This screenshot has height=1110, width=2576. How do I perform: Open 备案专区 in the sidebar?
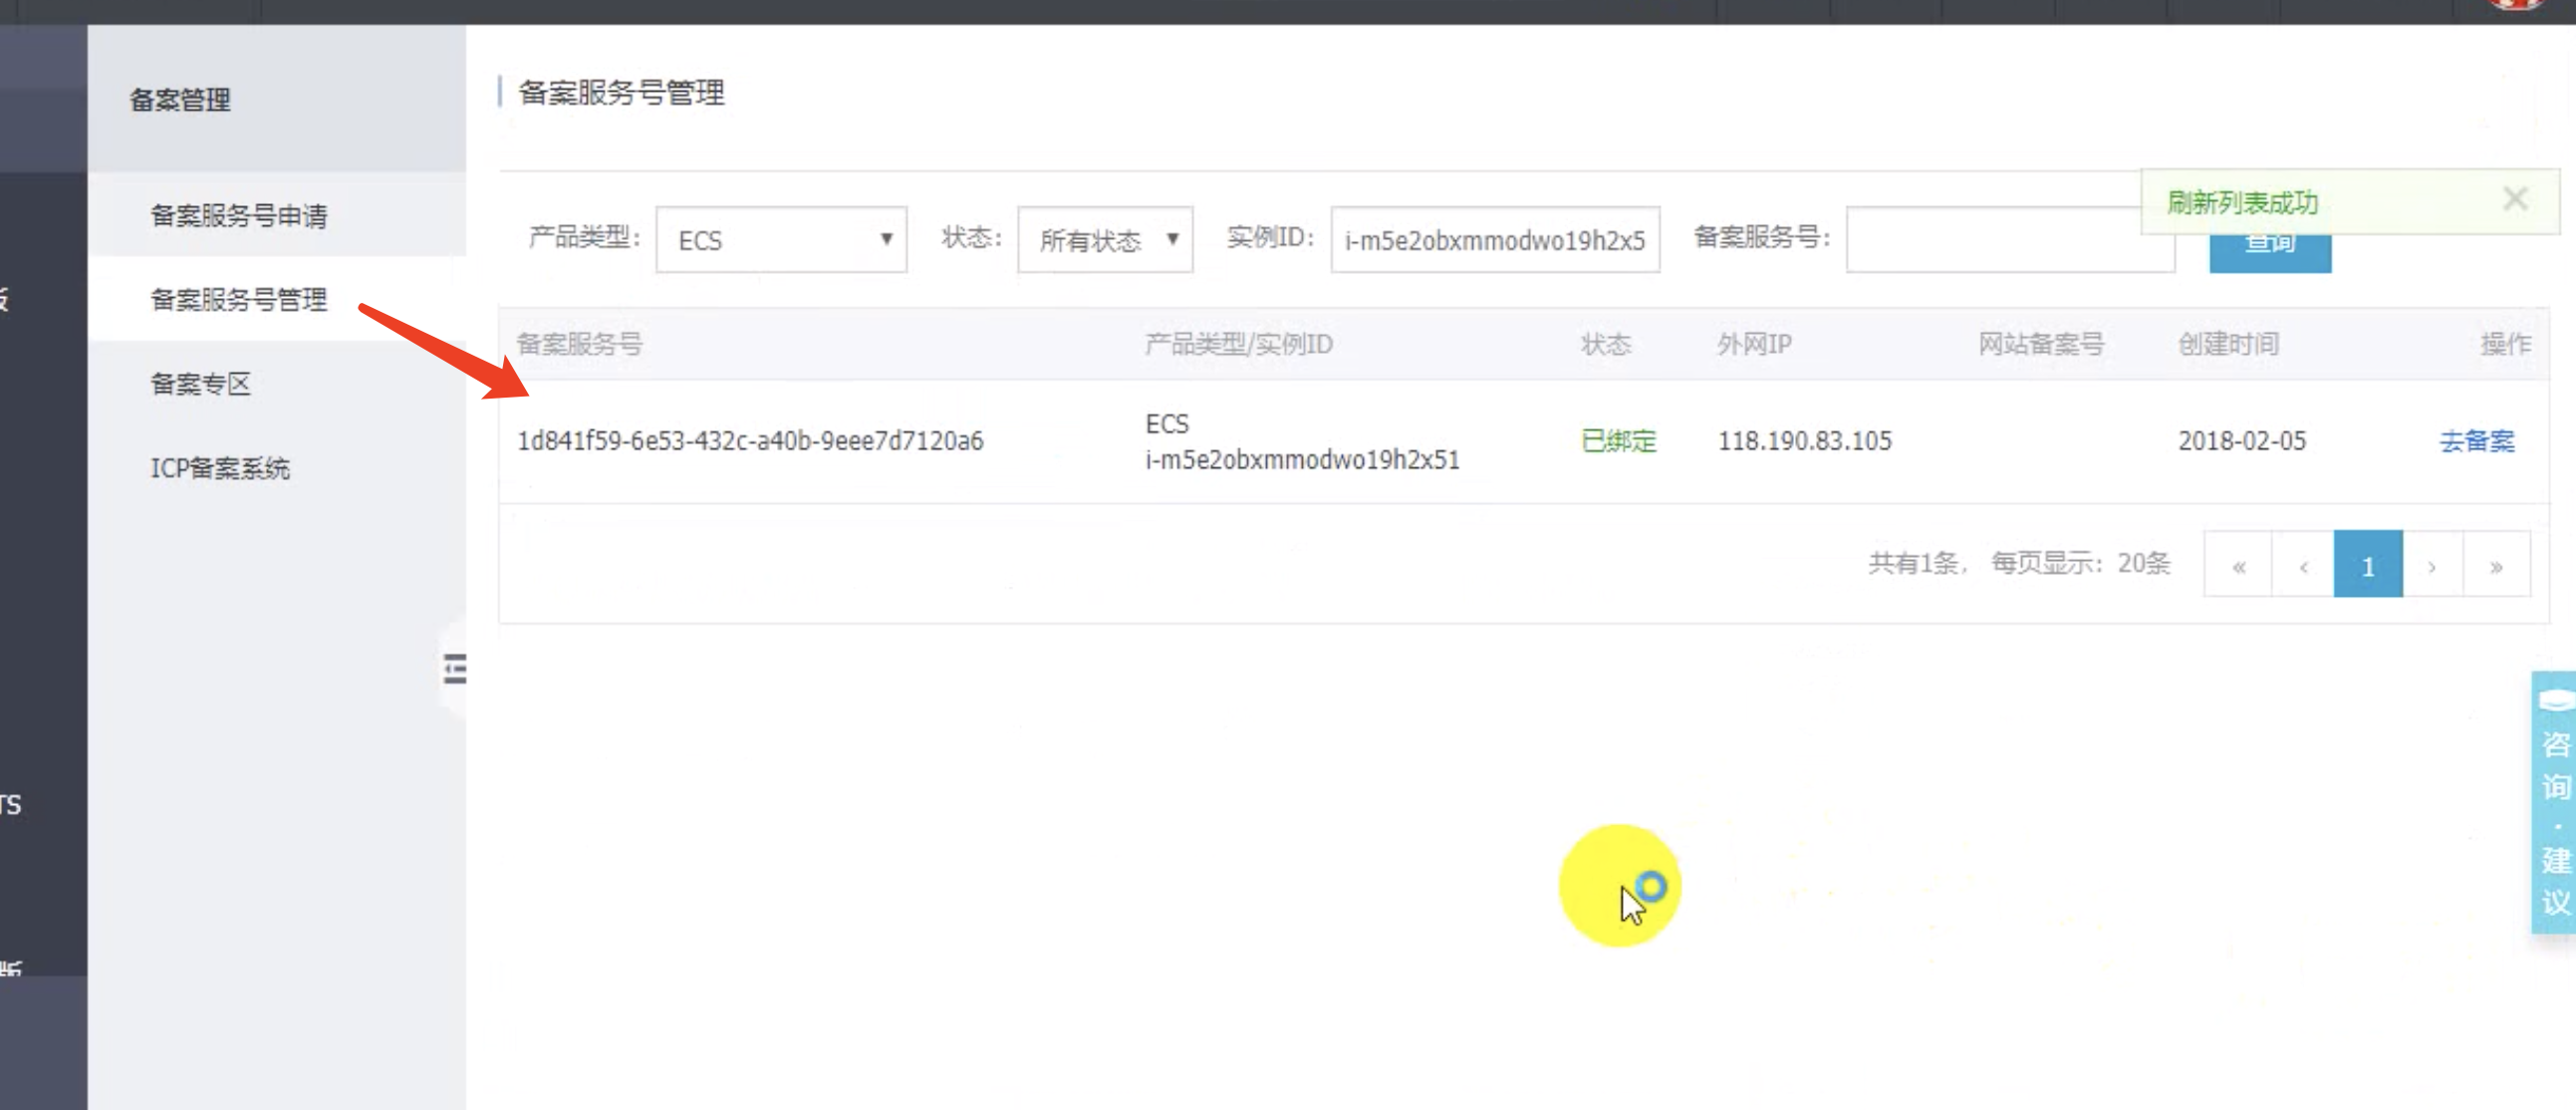(x=201, y=384)
